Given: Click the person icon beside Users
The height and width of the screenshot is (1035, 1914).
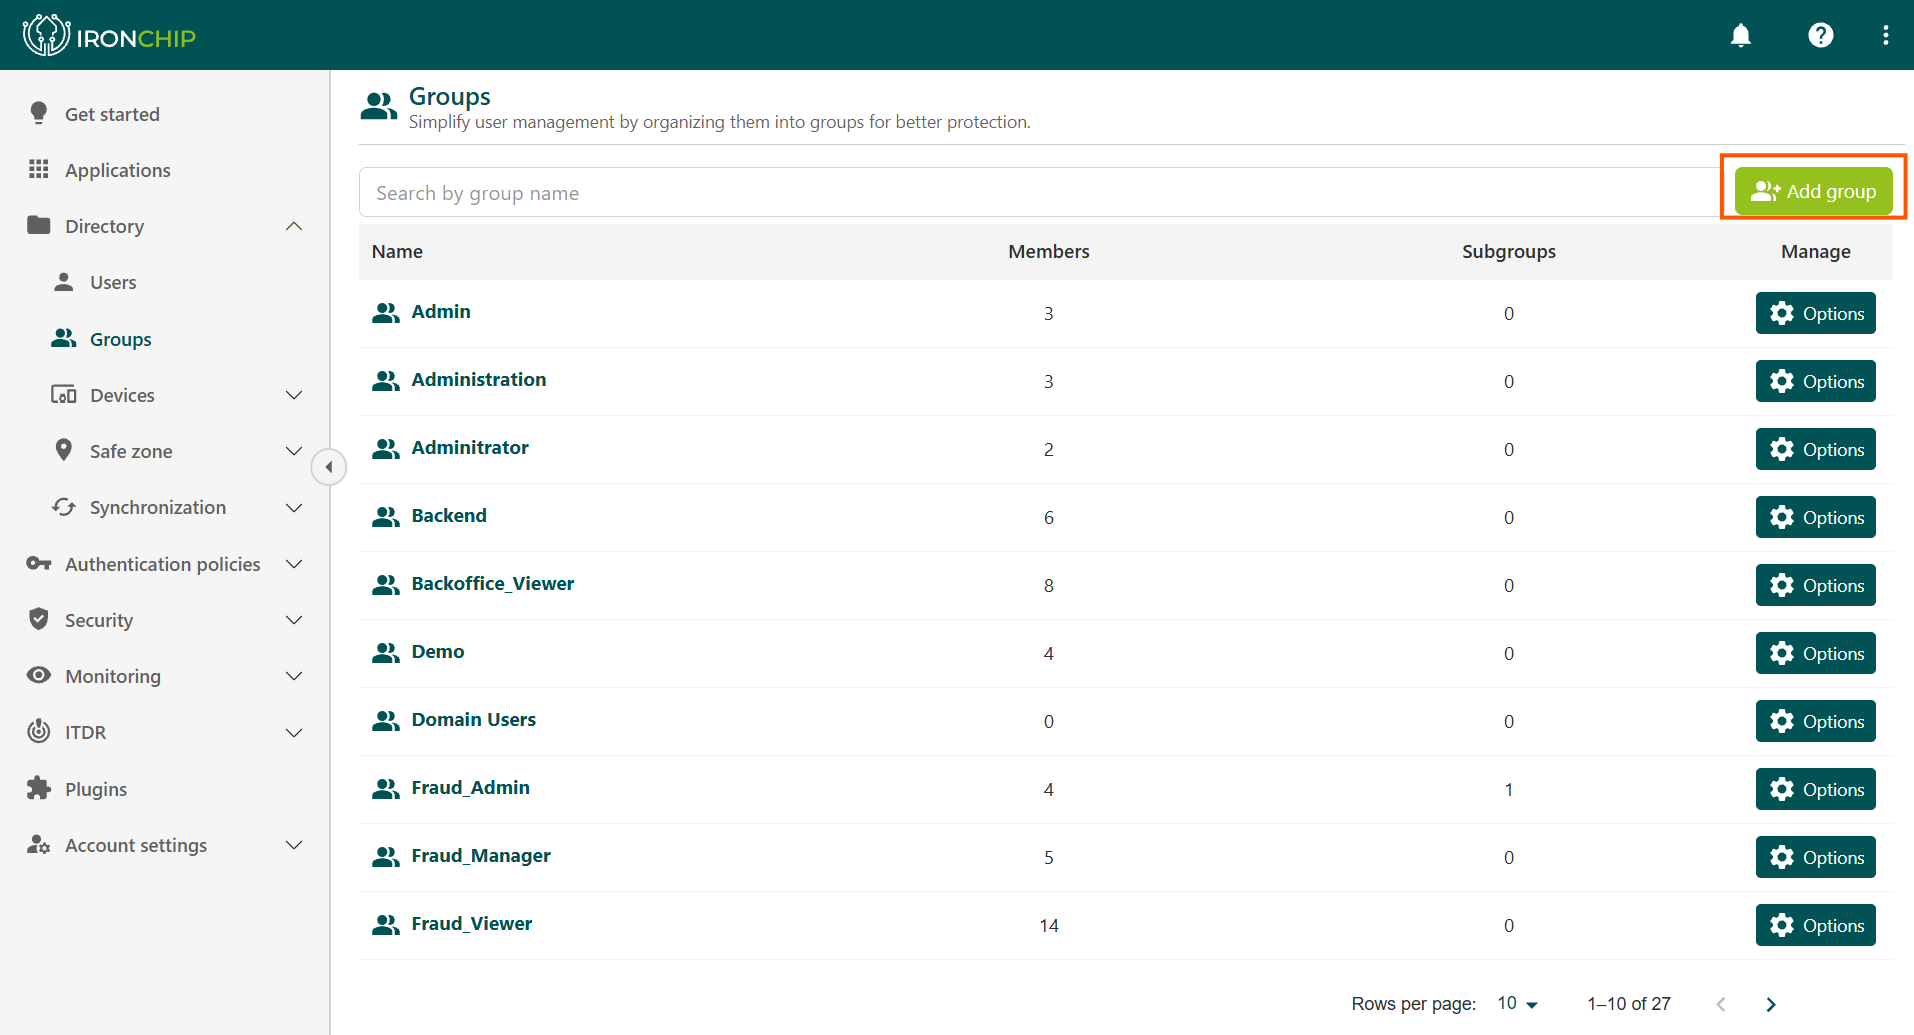Looking at the screenshot, I should tap(64, 282).
